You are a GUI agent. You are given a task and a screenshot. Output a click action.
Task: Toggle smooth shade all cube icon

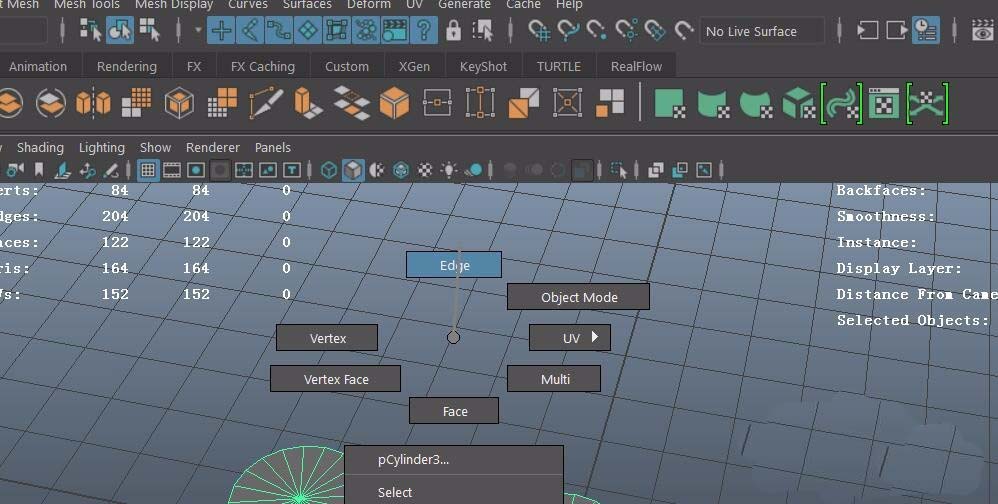tap(353, 170)
